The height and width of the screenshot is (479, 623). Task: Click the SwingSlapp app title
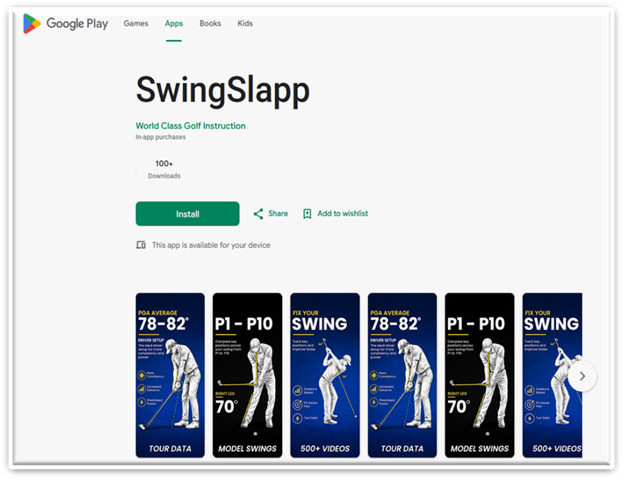(x=222, y=91)
